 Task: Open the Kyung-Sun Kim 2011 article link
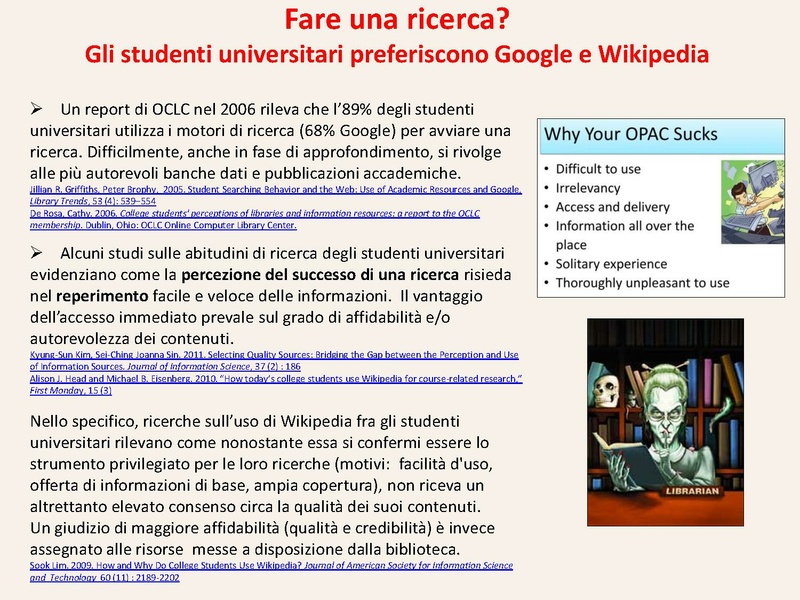pyautogui.click(x=260, y=352)
